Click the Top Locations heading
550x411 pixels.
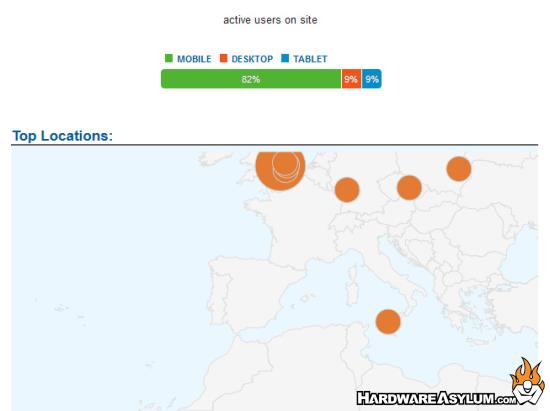pyautogui.click(x=63, y=136)
